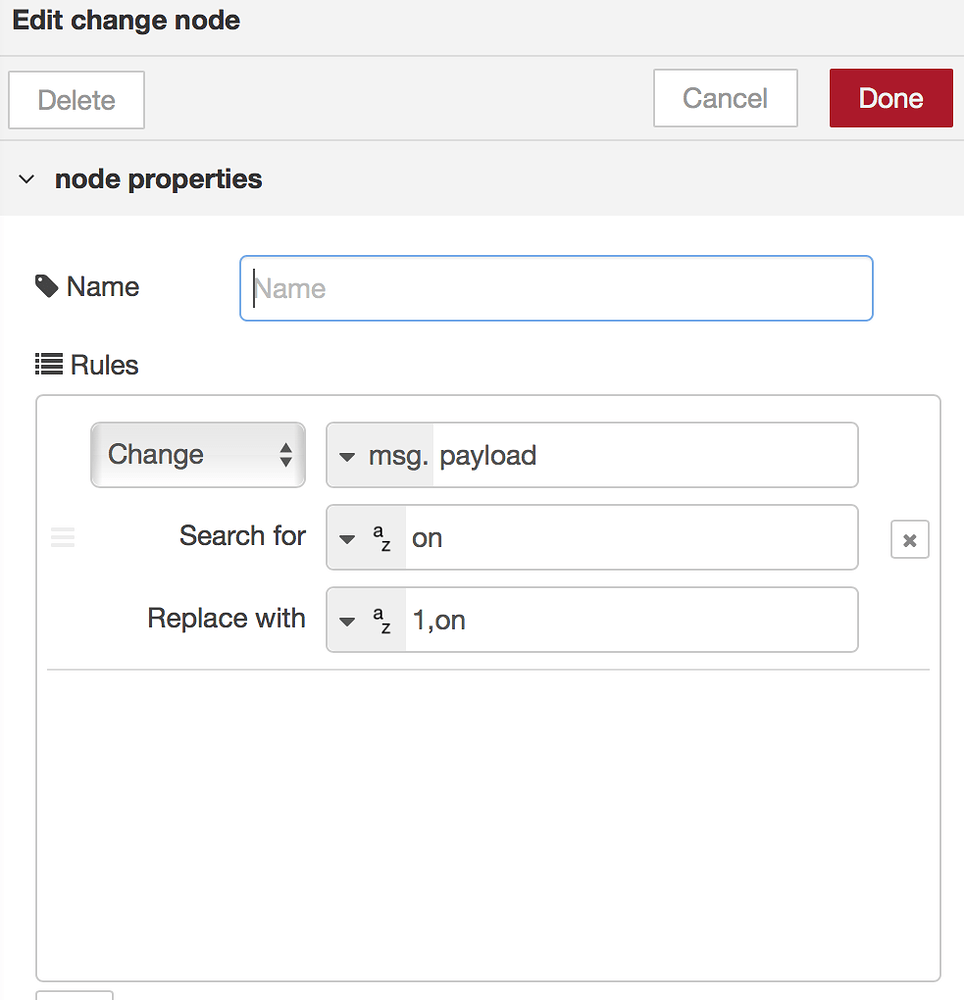The height and width of the screenshot is (1000, 964).
Task: Click the tag icon beside Name
Action: (x=46, y=286)
